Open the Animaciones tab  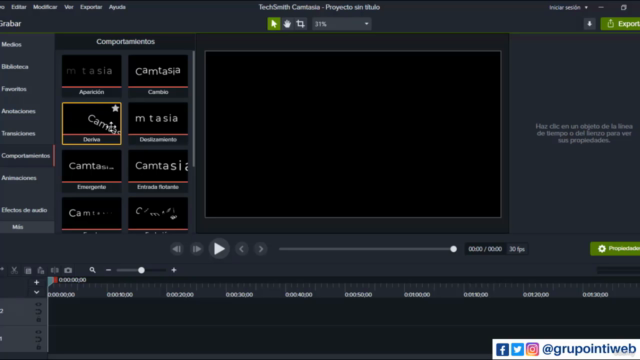[19, 178]
